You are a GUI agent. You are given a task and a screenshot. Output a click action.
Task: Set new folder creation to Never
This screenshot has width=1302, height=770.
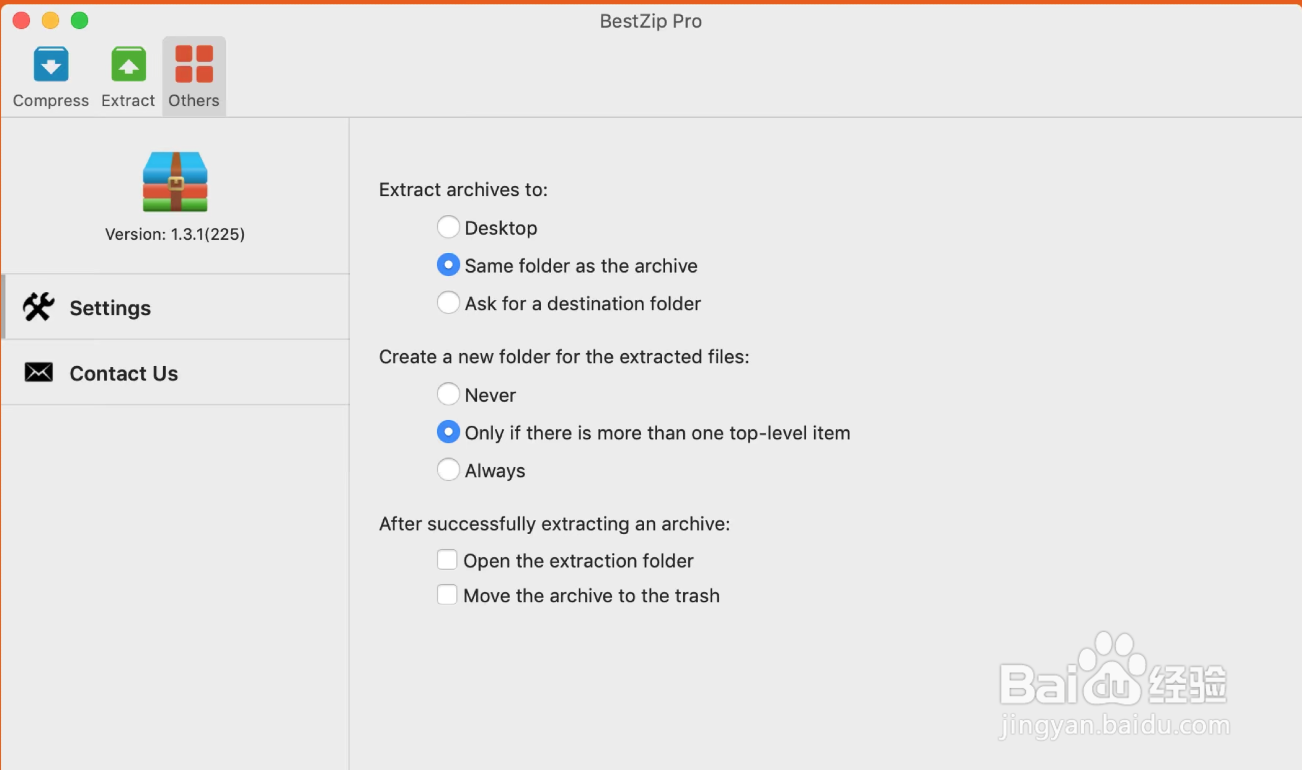[x=449, y=394]
